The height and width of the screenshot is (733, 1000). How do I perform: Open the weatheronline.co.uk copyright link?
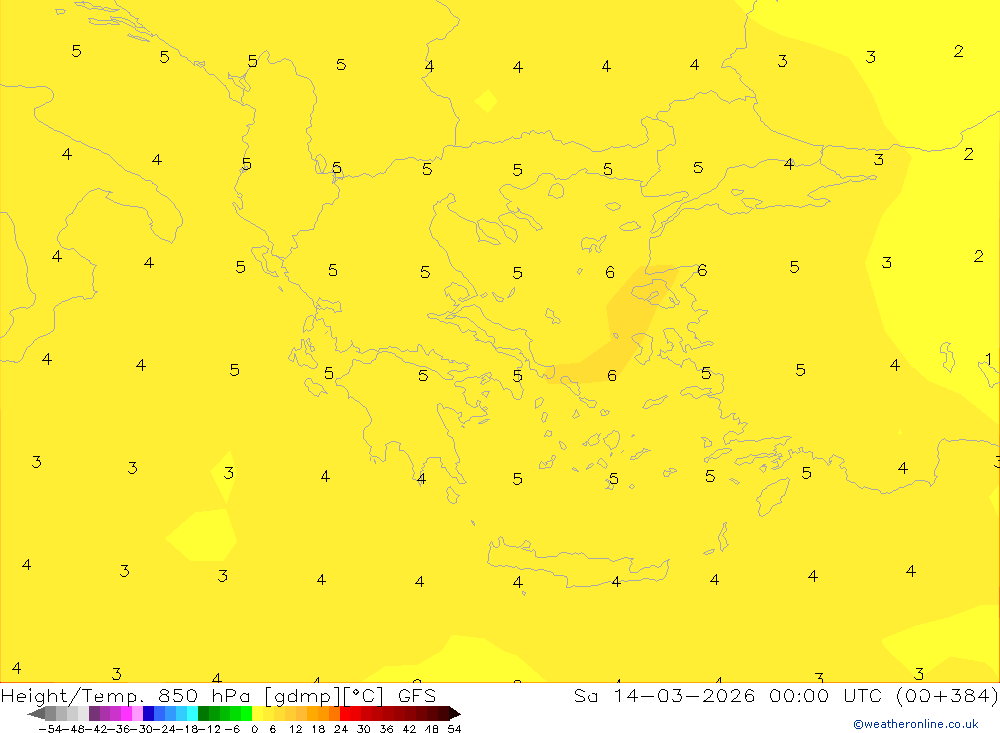pyautogui.click(x=915, y=724)
